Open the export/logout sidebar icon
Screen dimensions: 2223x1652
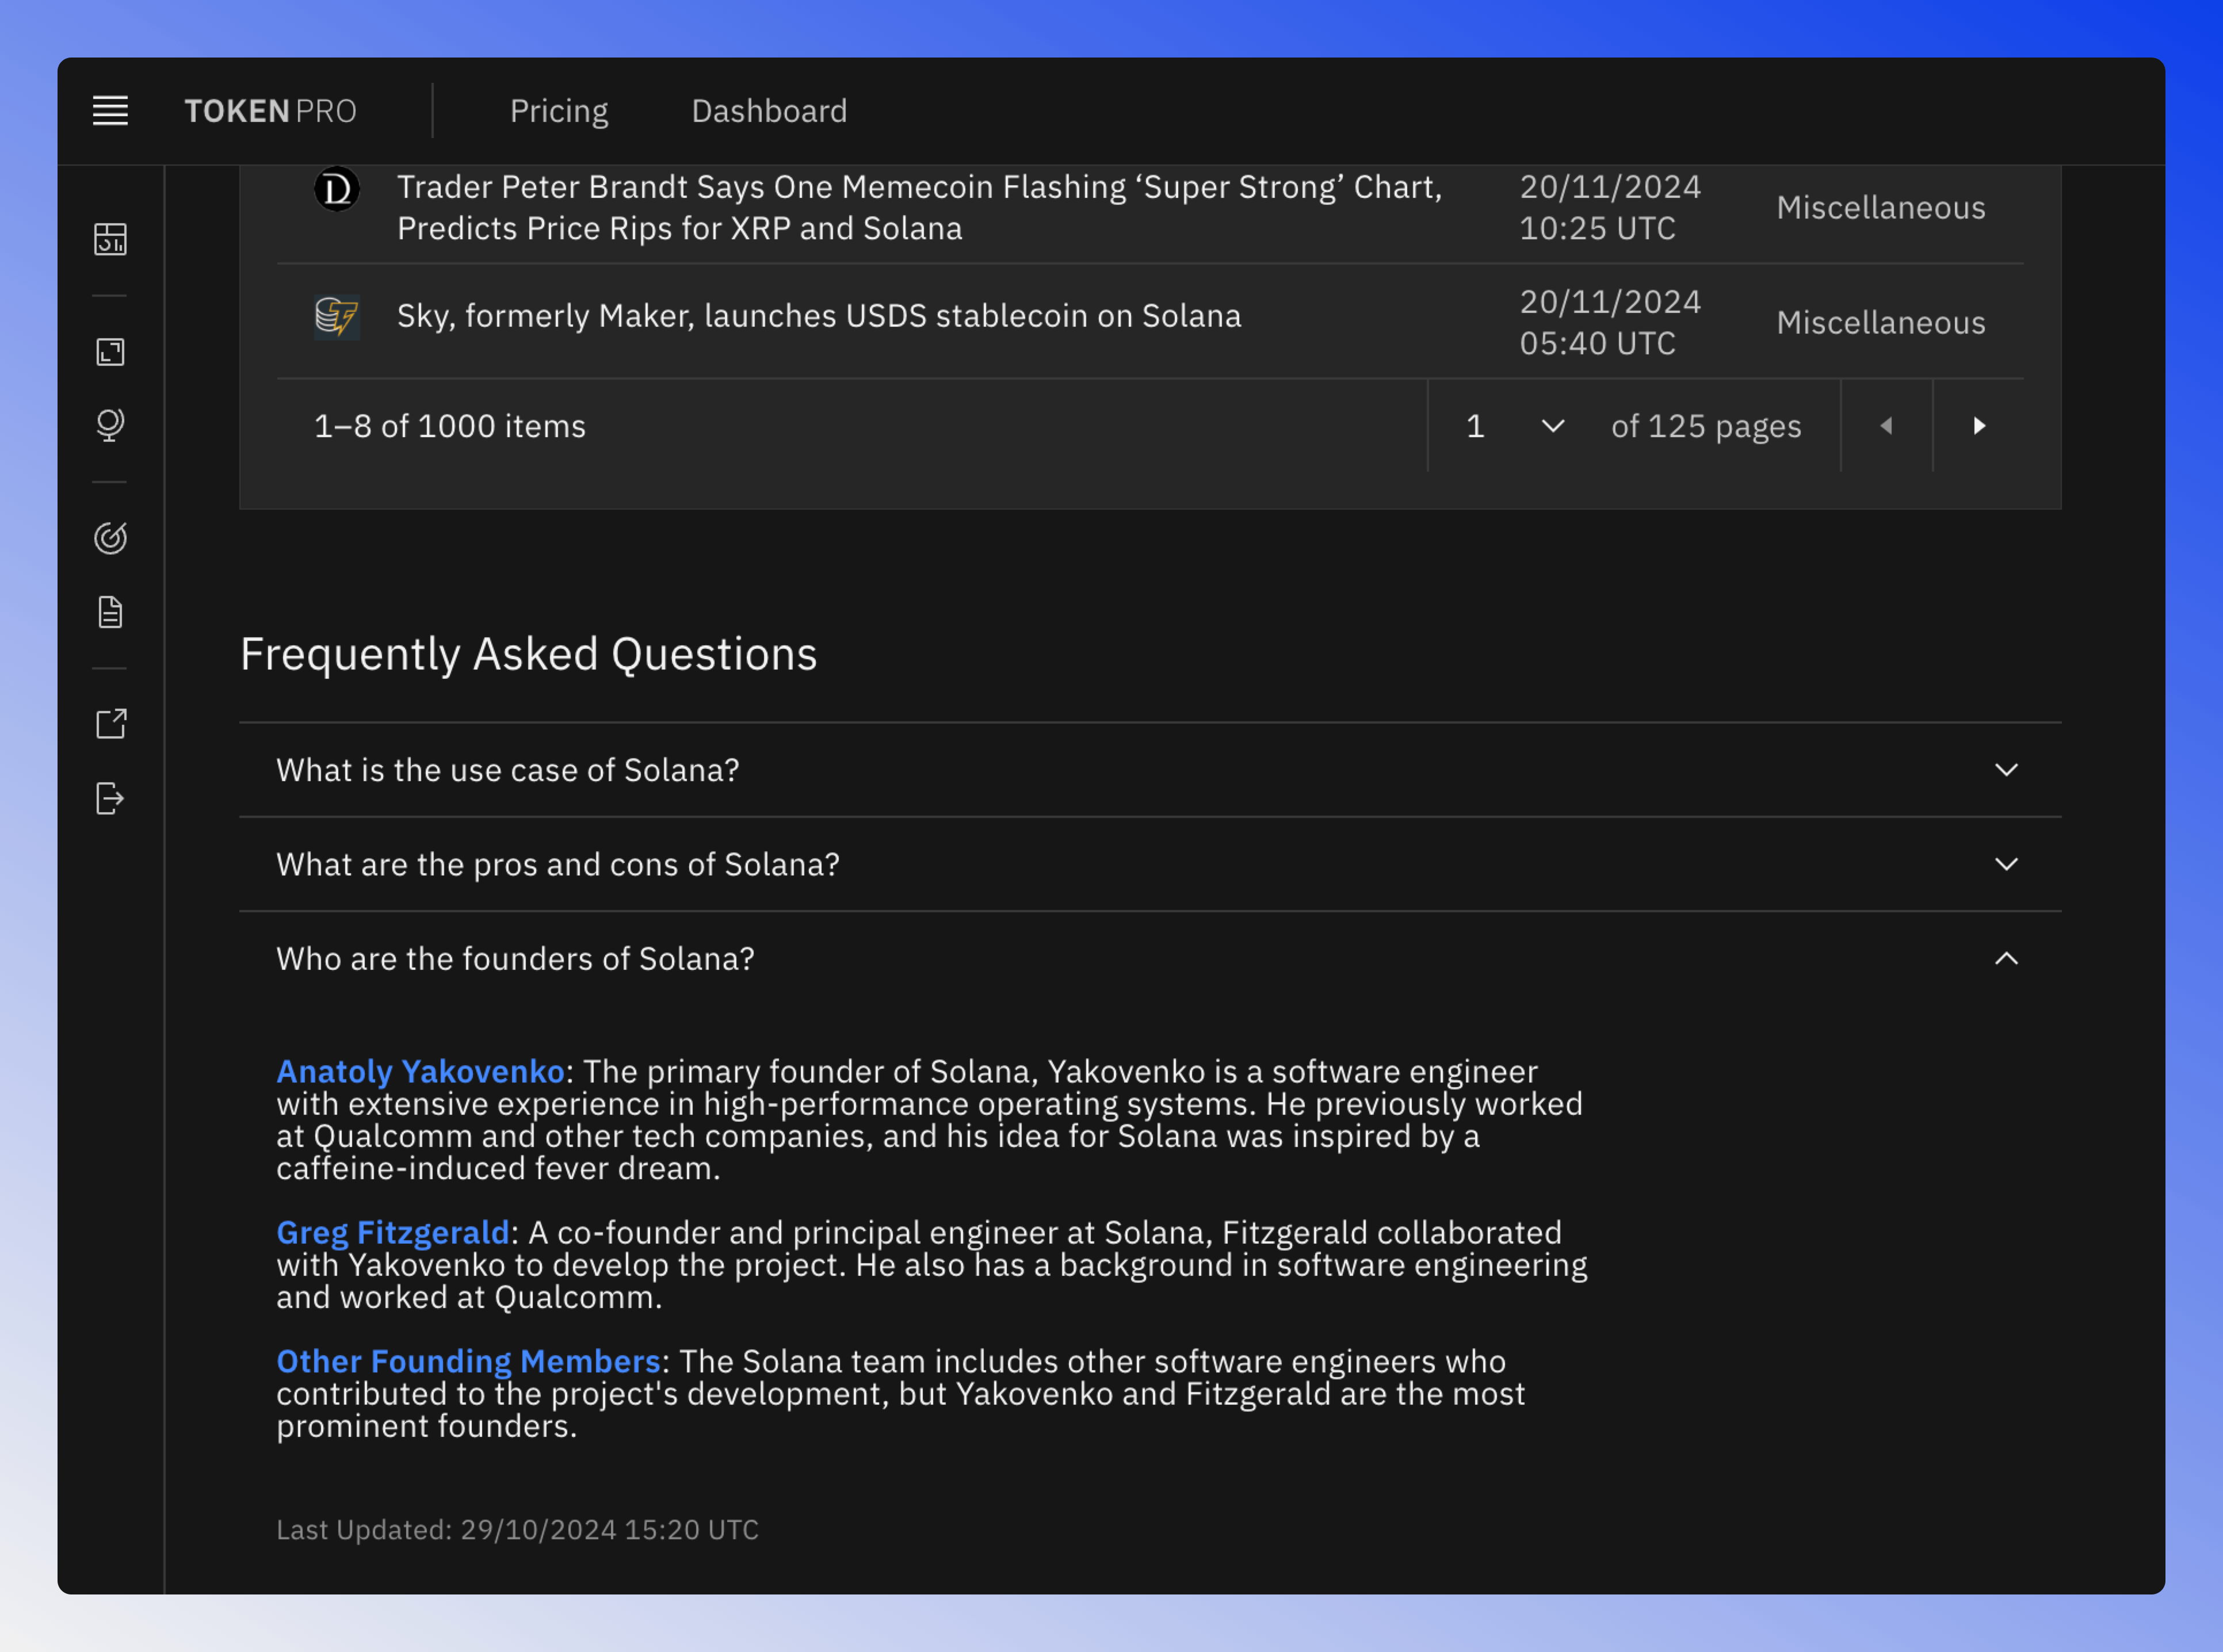click(x=111, y=798)
